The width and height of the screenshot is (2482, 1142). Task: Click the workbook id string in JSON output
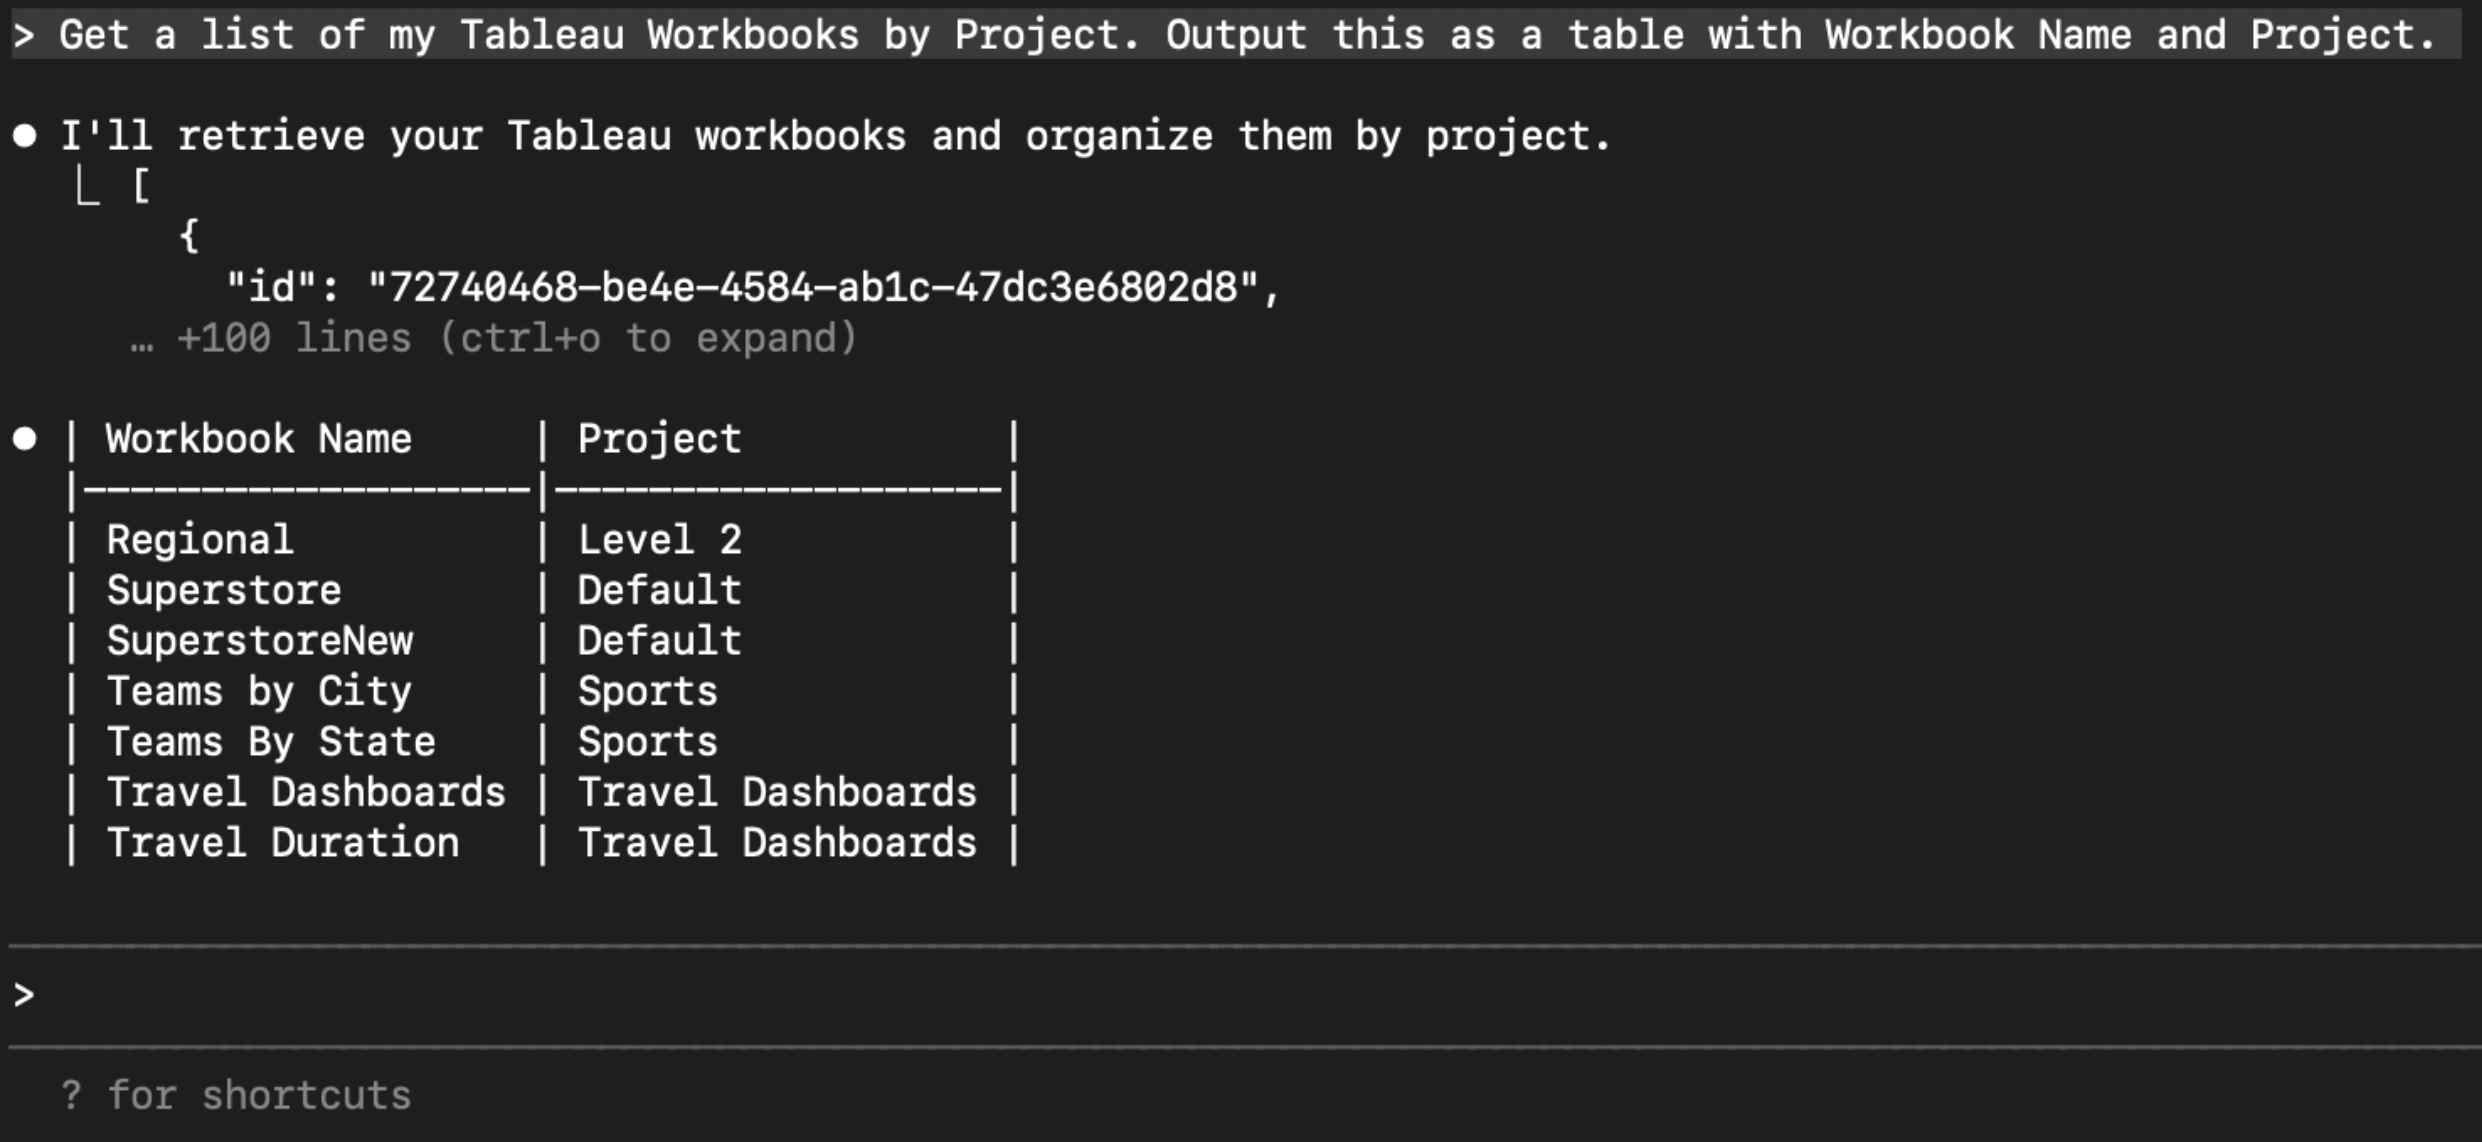pyautogui.click(x=812, y=288)
